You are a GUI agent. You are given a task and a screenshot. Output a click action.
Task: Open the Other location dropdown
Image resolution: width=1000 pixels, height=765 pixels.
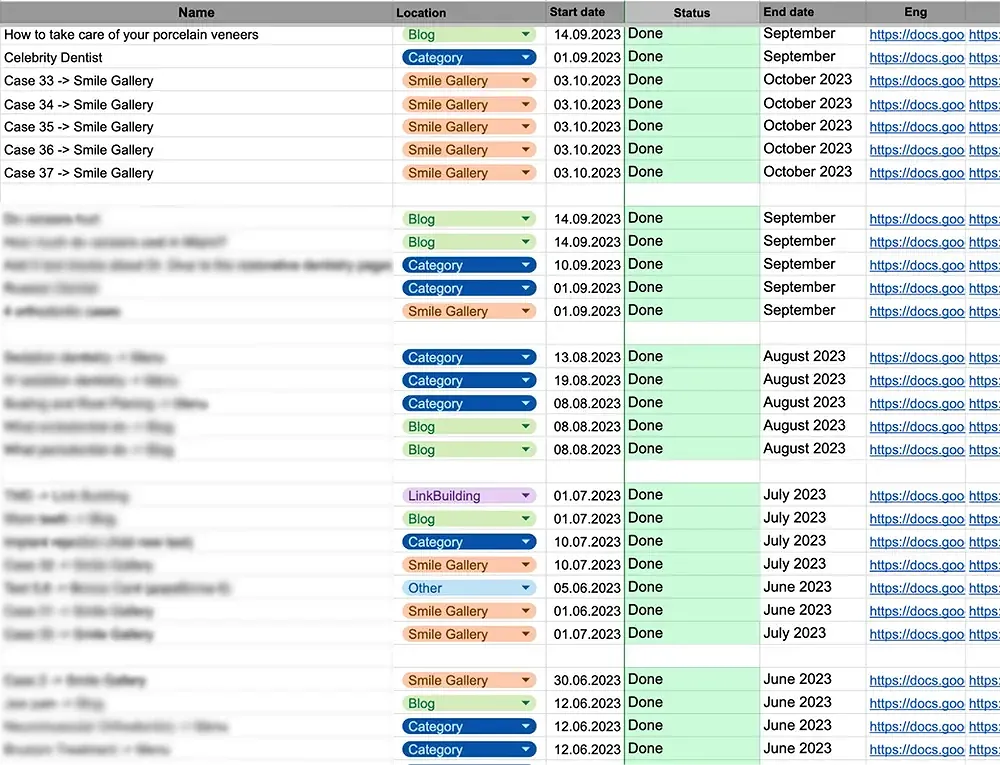tap(526, 588)
